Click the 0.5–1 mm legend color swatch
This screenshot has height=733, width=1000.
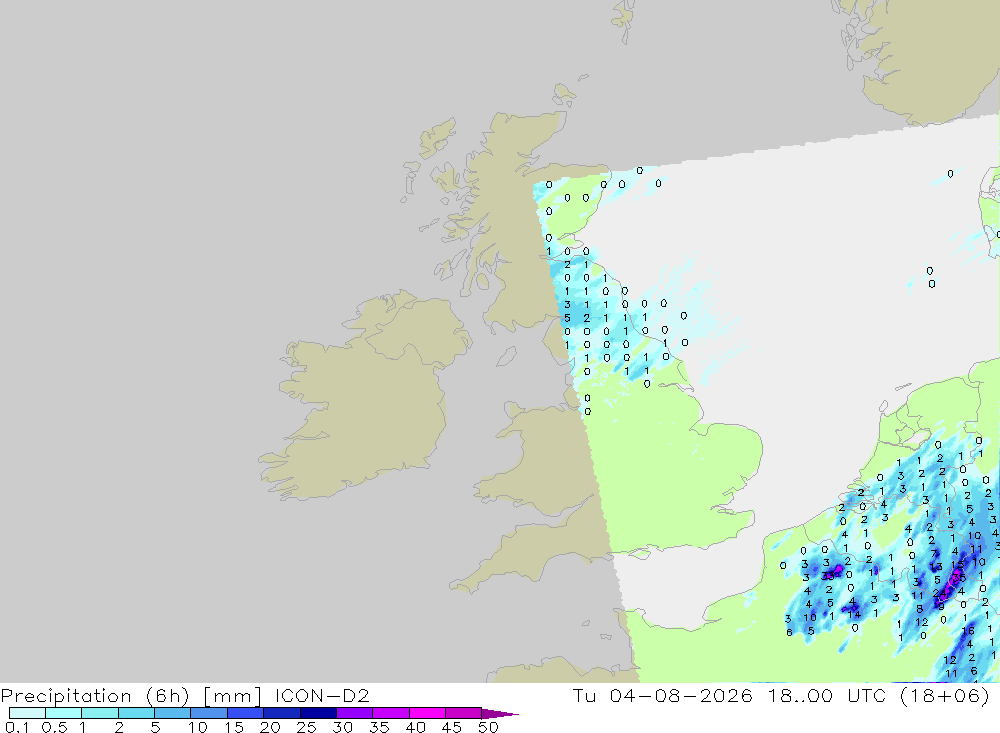63,713
